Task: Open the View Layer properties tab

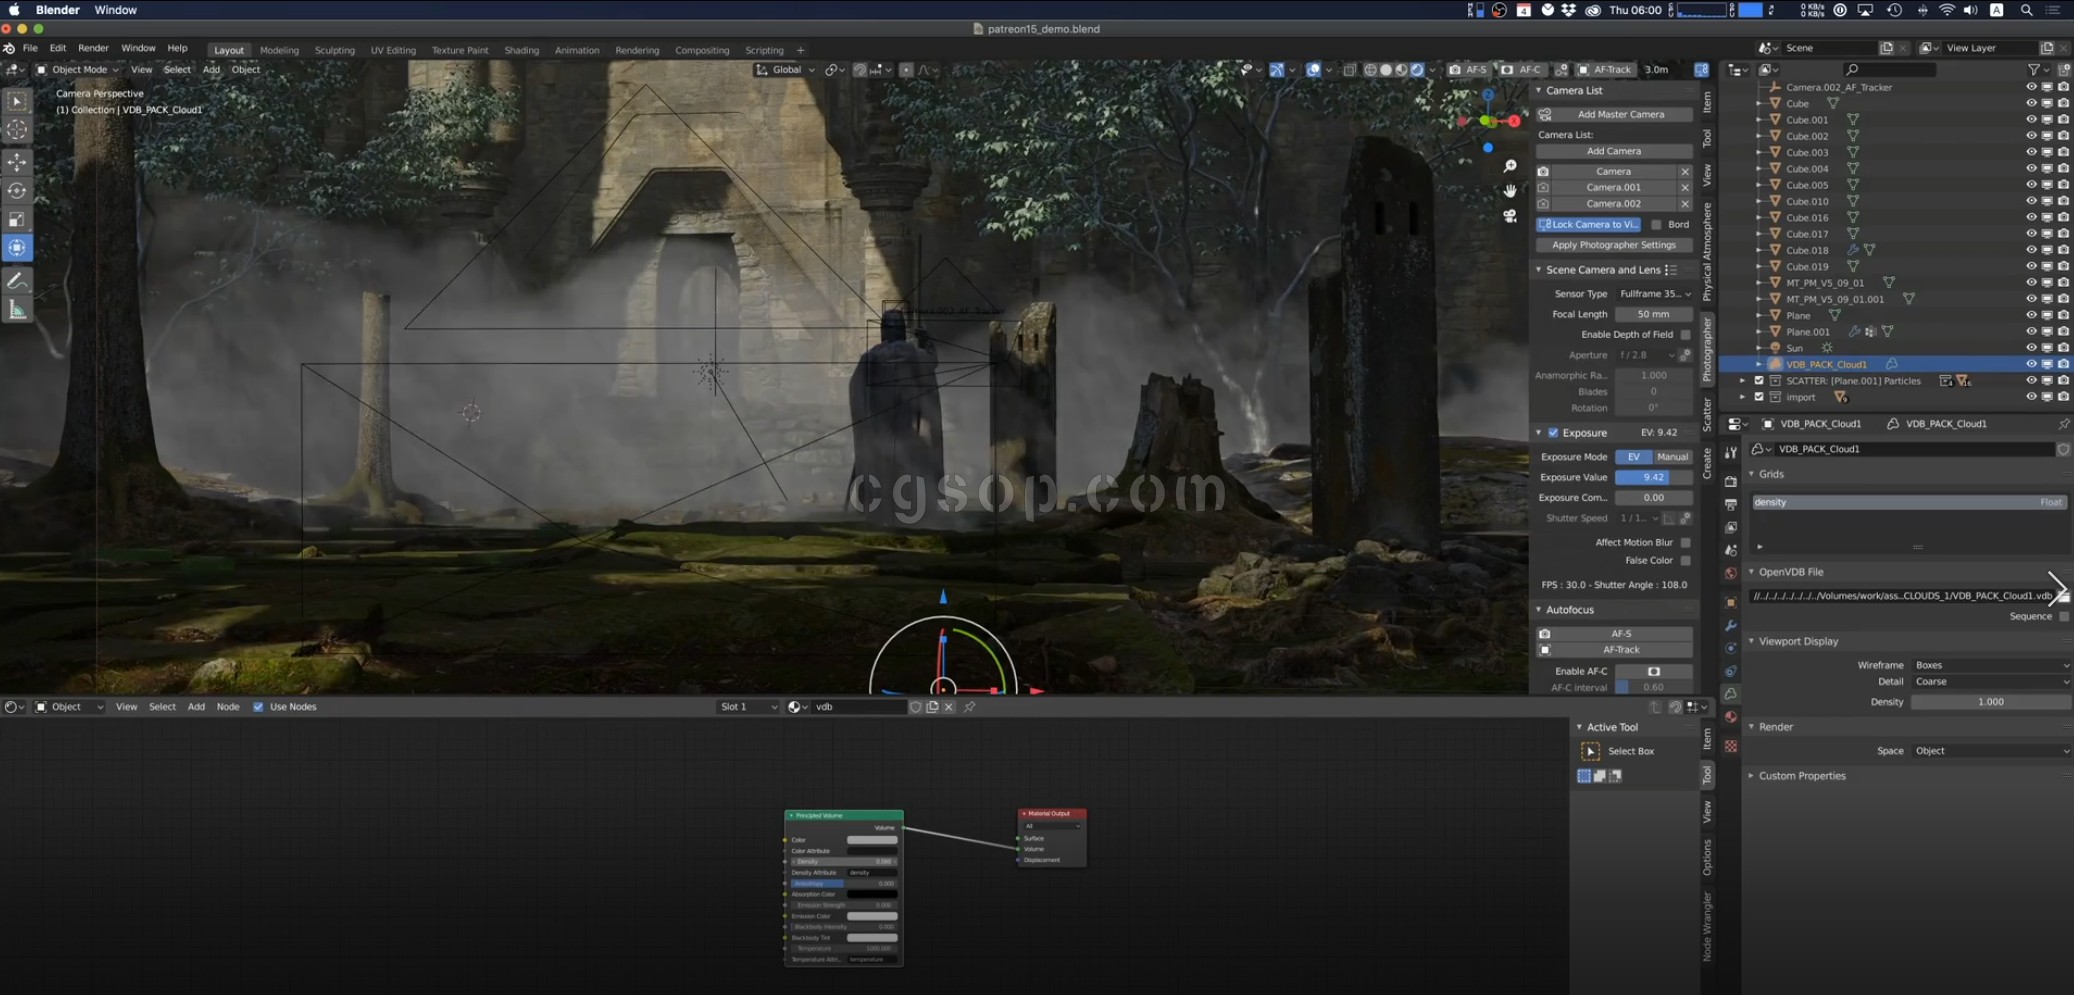Action: click(1731, 527)
